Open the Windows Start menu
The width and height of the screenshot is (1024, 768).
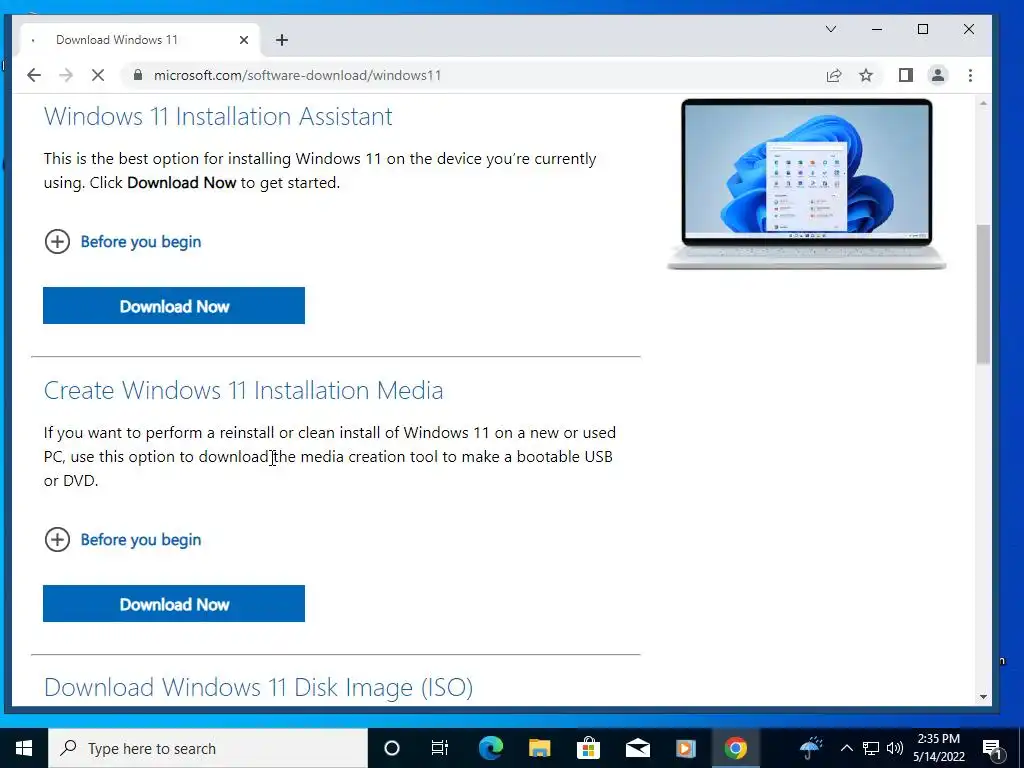coord(24,748)
